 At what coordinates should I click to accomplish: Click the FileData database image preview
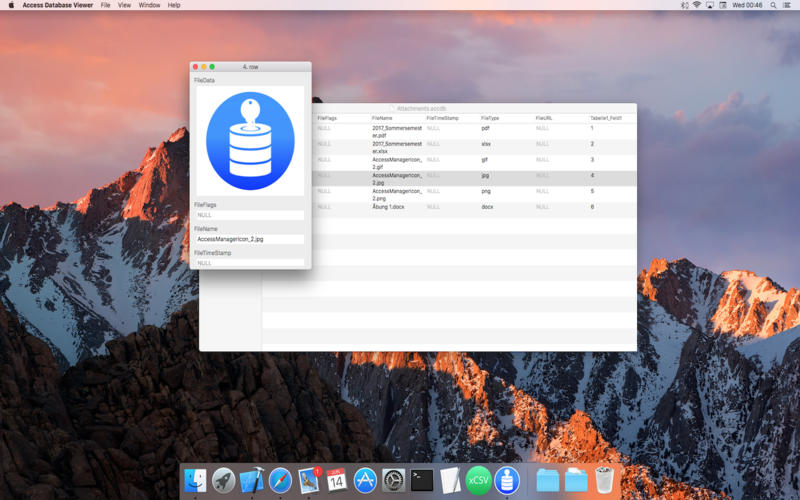tap(250, 141)
